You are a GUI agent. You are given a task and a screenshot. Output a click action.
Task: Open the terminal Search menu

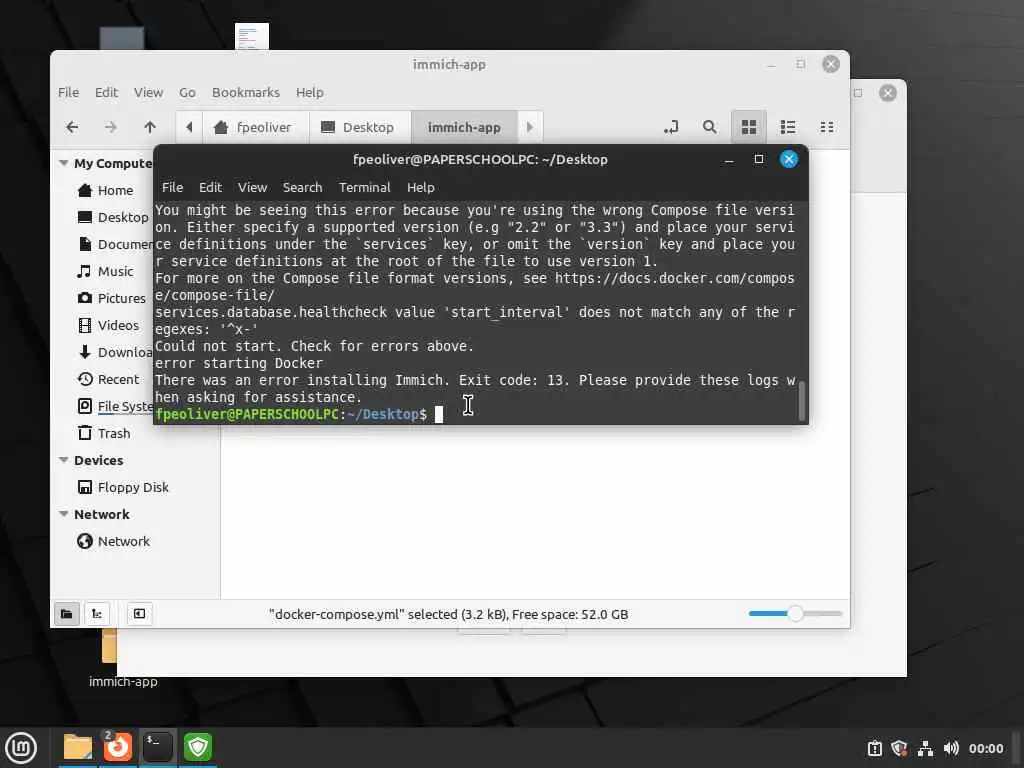click(x=302, y=187)
